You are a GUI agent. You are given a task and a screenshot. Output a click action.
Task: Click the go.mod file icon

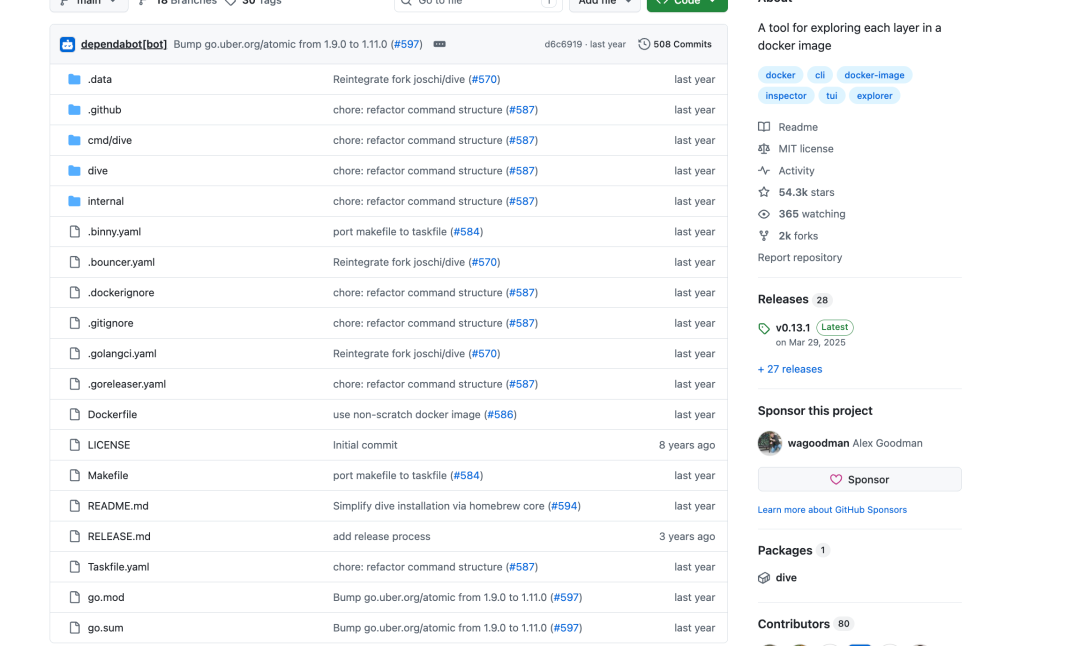74,597
